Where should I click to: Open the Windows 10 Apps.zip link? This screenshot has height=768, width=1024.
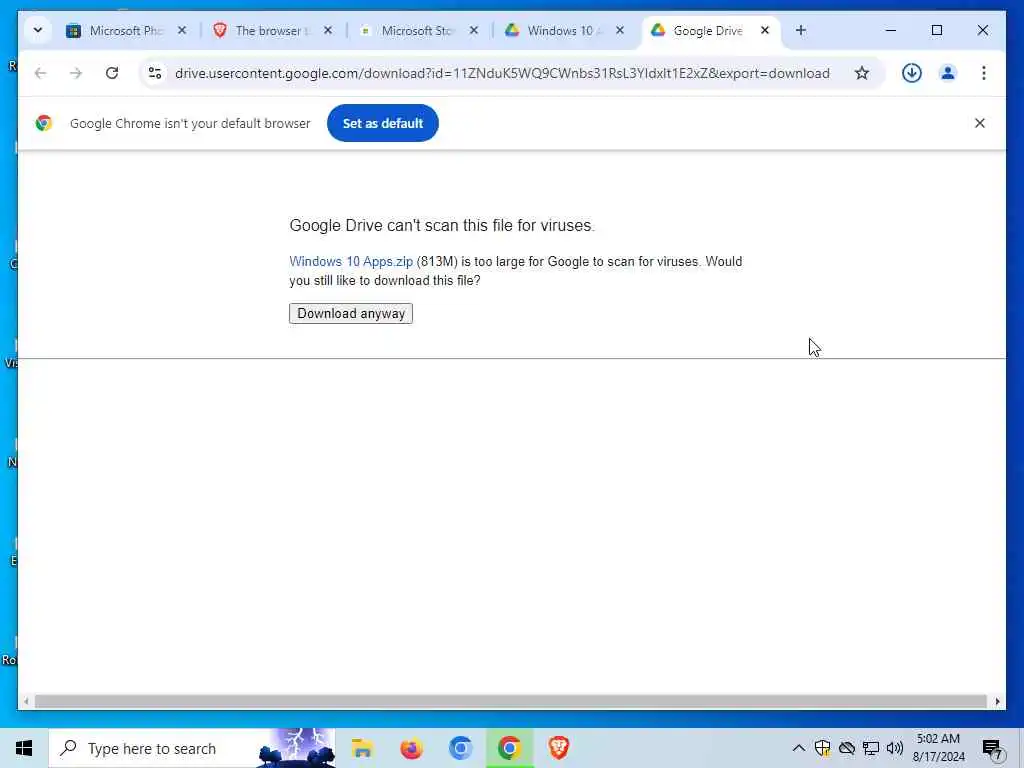coord(351,261)
